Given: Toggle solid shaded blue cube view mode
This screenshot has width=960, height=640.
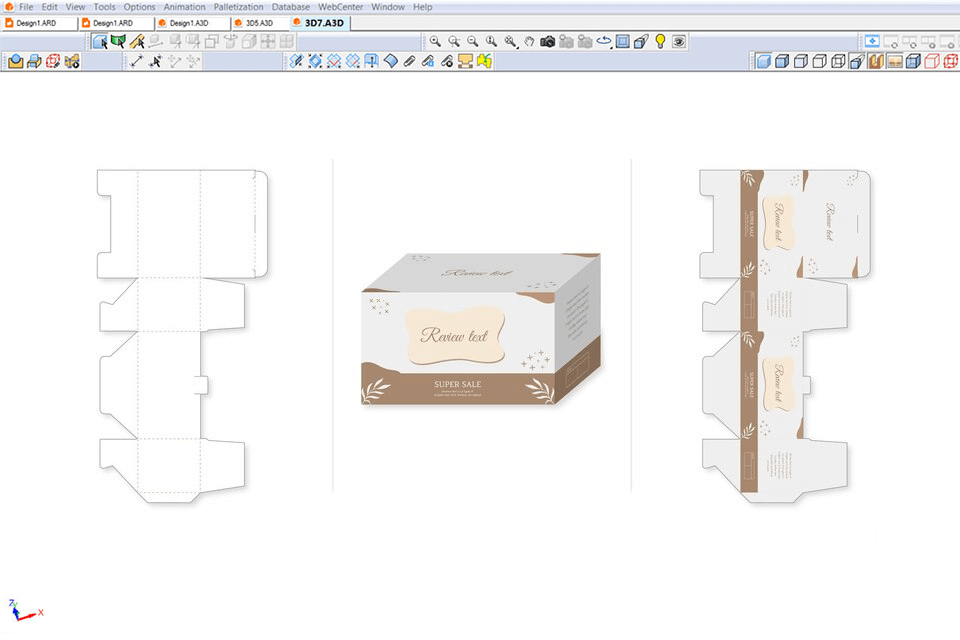Looking at the screenshot, I should (763, 61).
